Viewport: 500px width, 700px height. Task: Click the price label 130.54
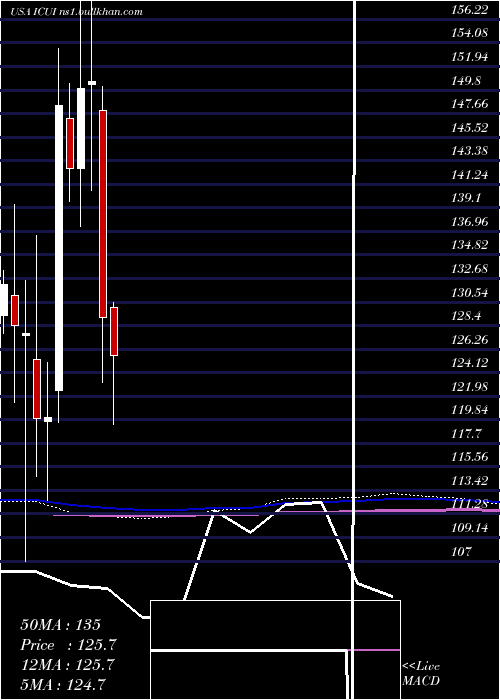pyautogui.click(x=470, y=293)
